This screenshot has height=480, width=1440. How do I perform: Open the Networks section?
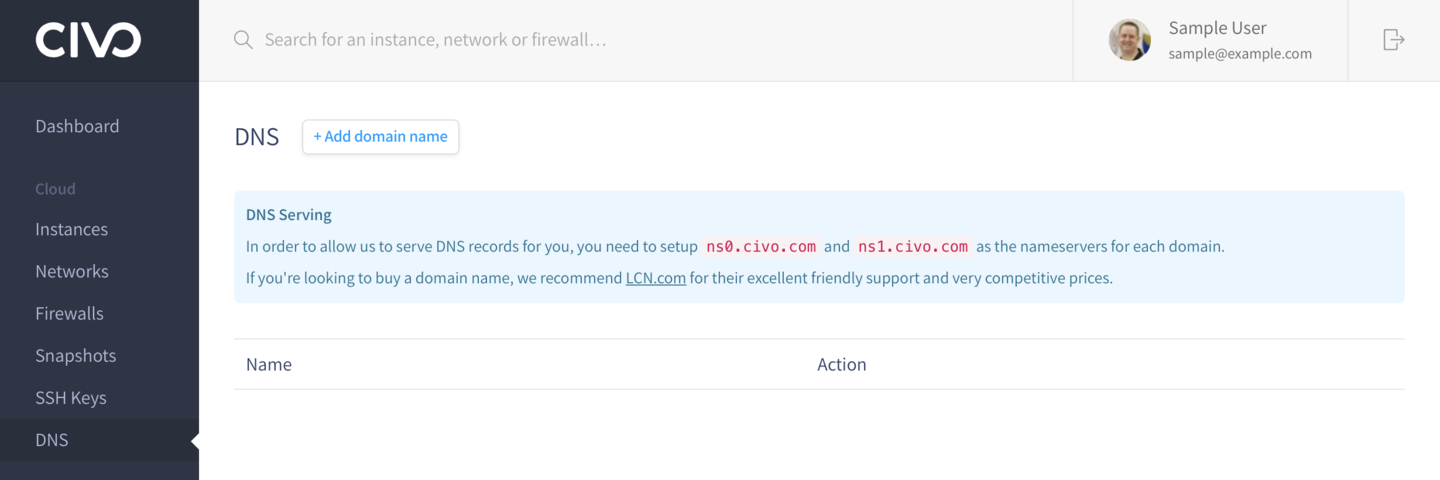[72, 271]
